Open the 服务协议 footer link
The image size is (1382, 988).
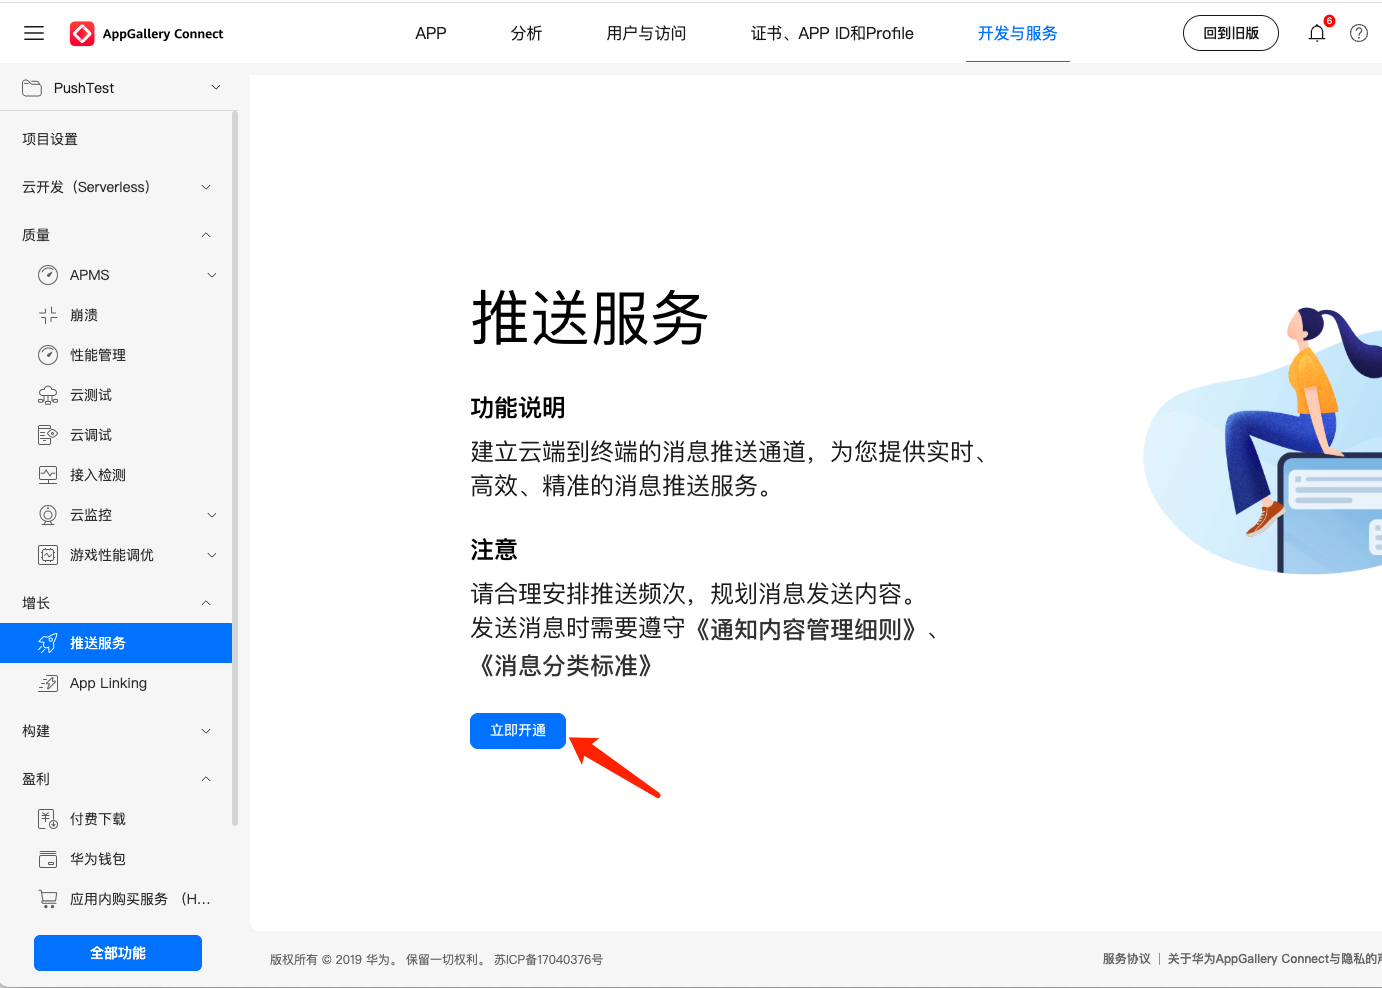(1126, 959)
